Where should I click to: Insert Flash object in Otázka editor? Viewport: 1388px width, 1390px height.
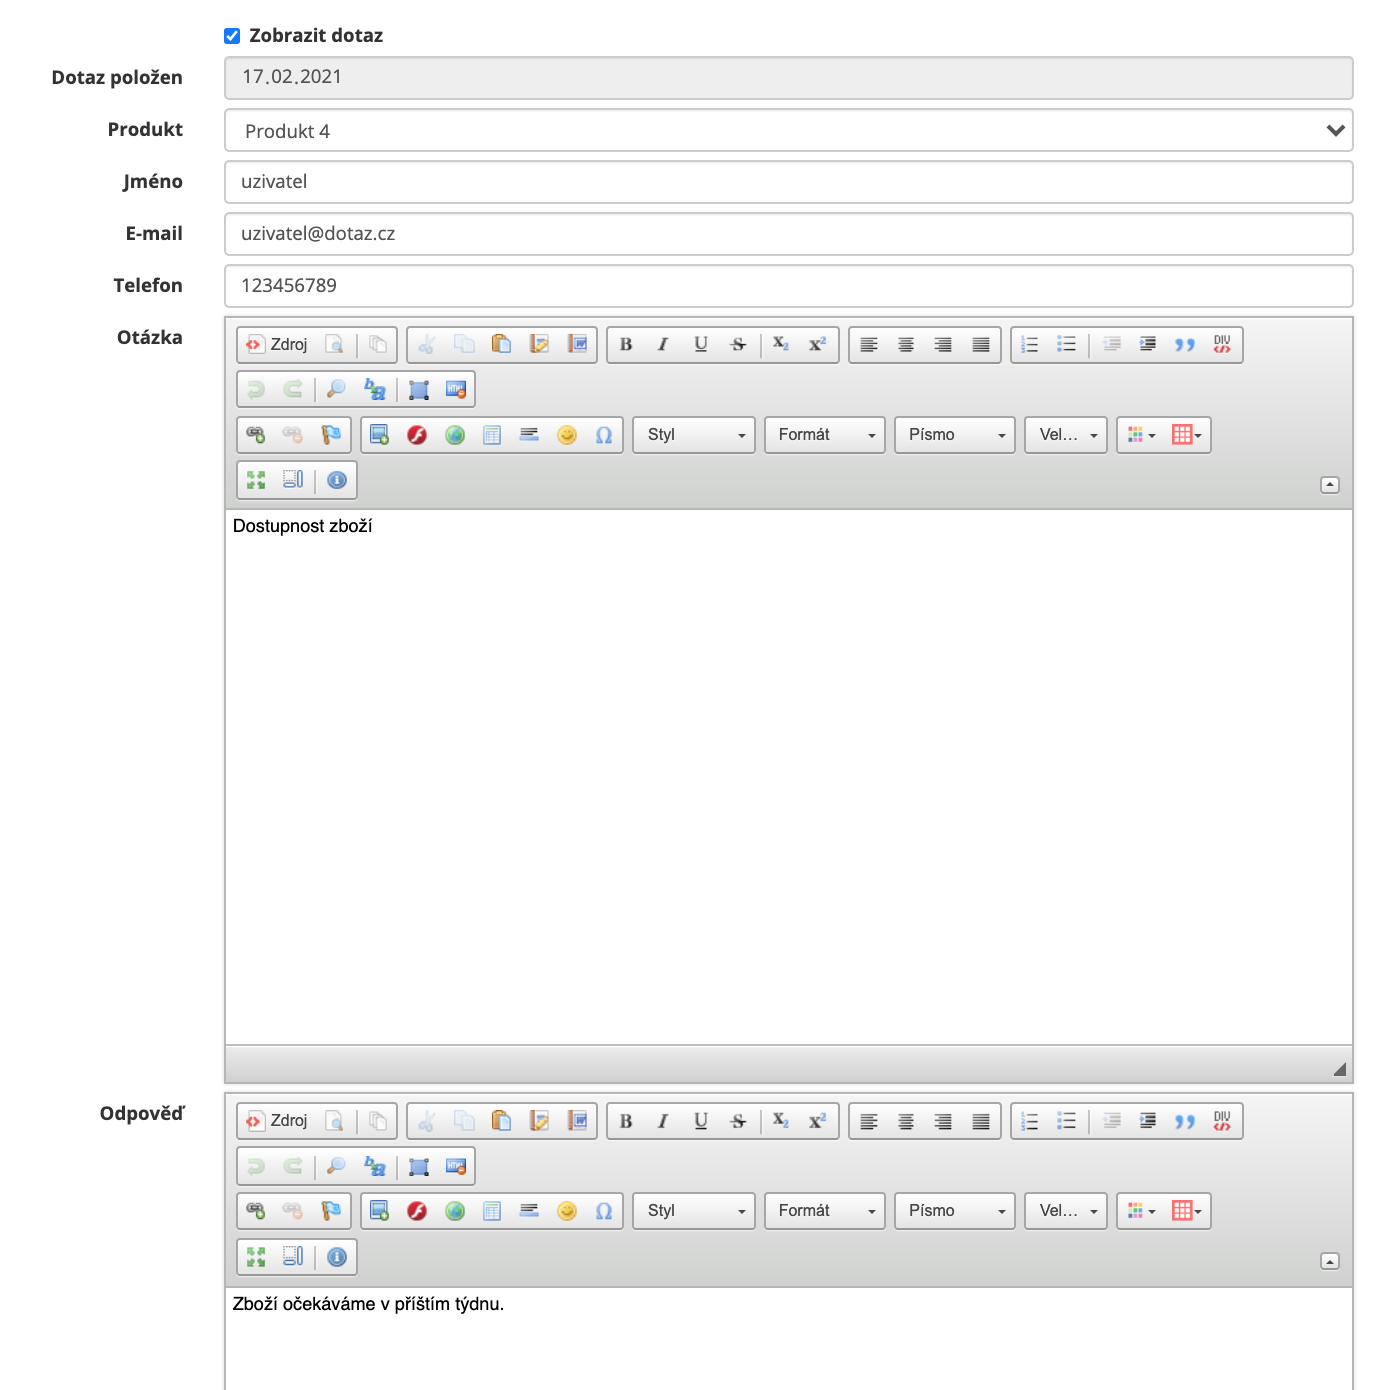coord(417,435)
